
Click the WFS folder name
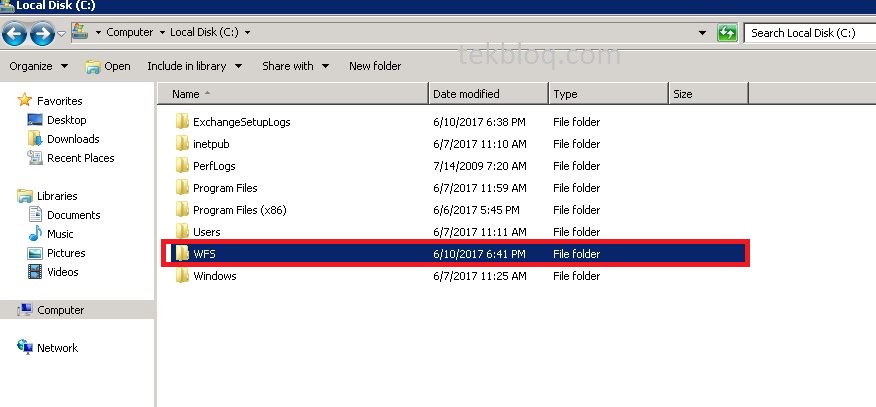point(204,254)
